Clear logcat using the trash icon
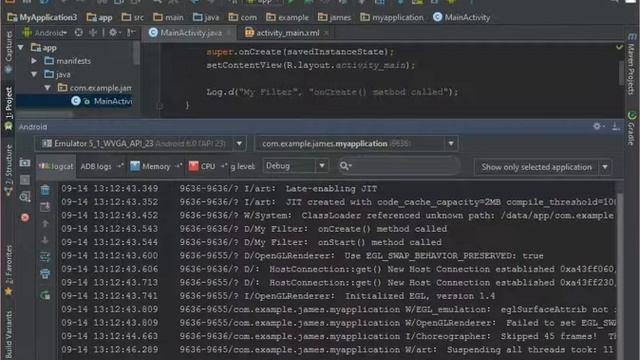 click(x=45, y=190)
